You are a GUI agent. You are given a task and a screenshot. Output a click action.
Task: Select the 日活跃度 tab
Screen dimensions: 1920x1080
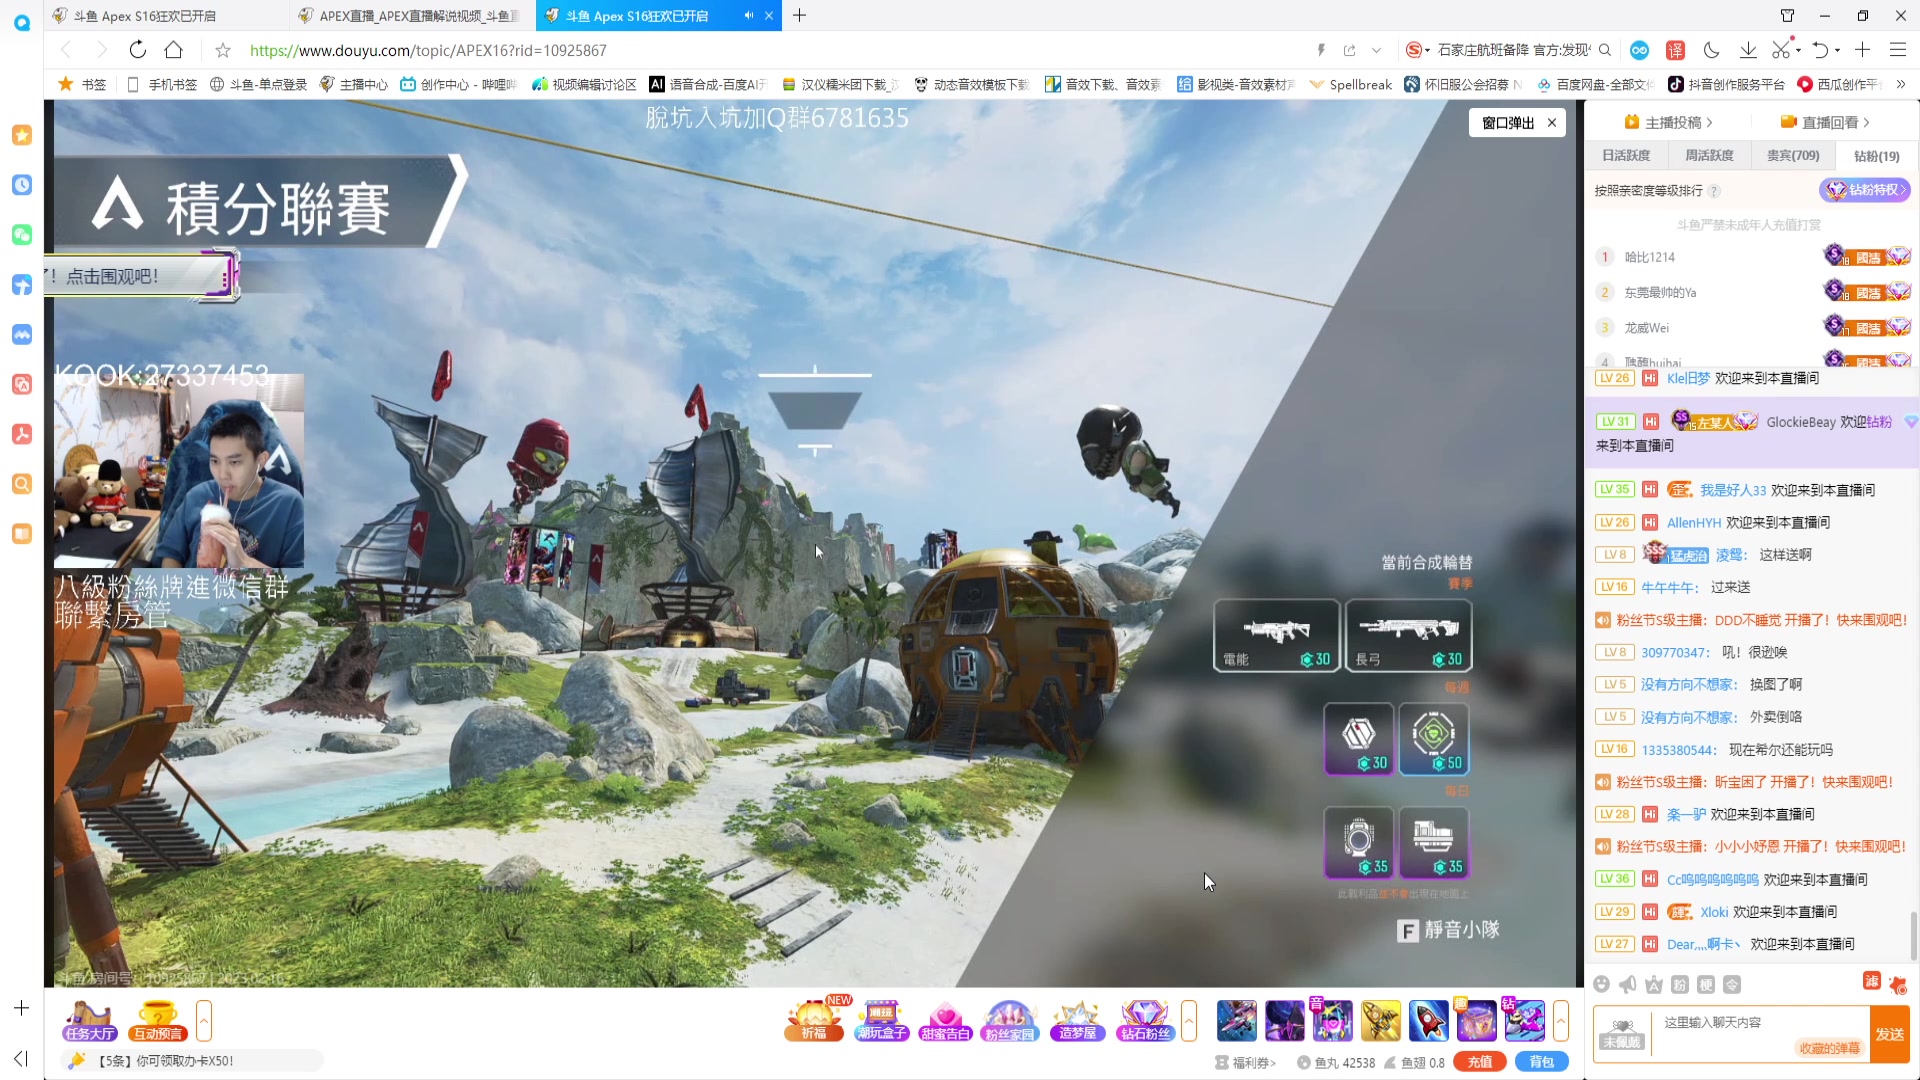tap(1626, 155)
